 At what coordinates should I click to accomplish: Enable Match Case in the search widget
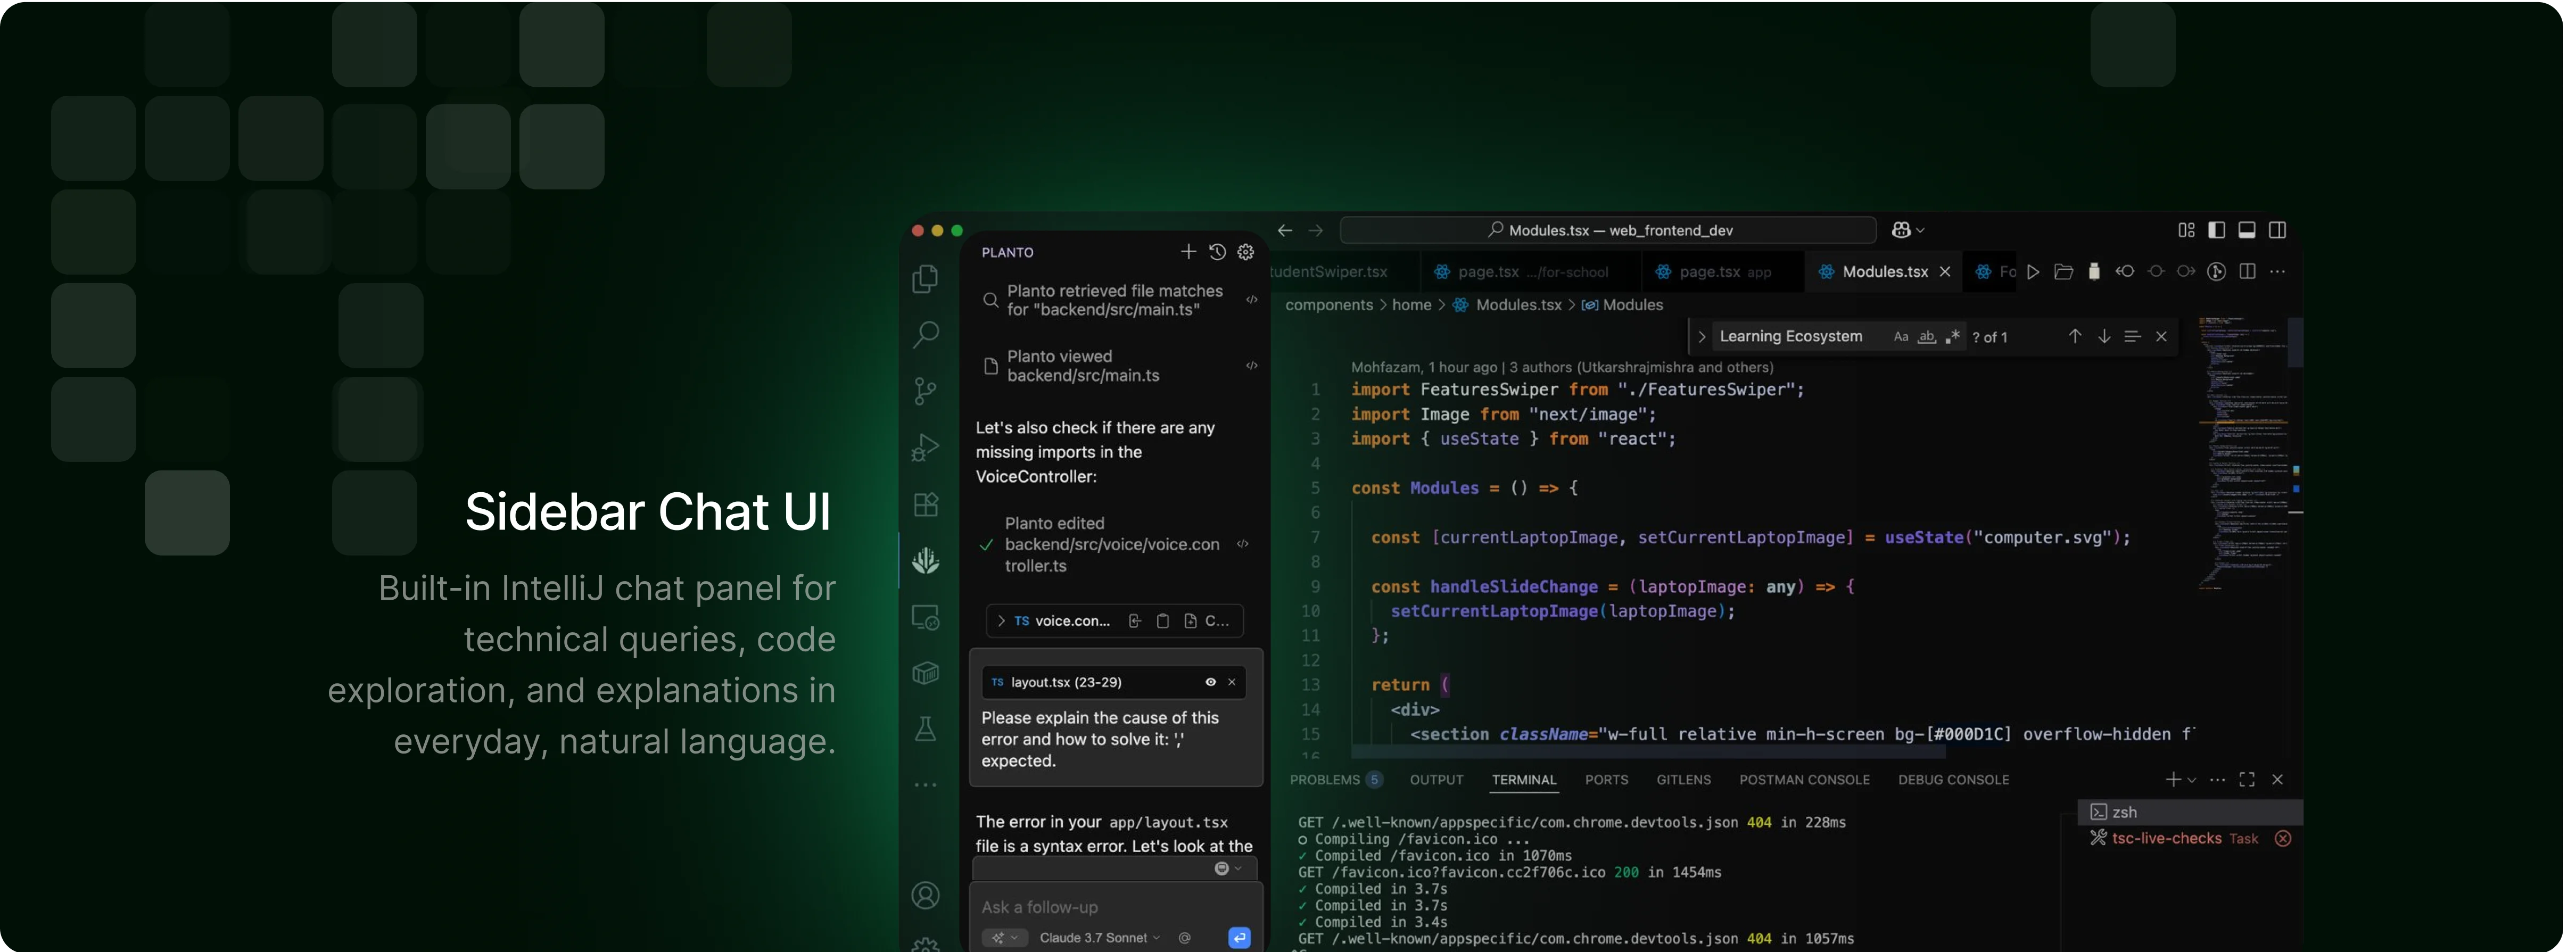(x=1900, y=336)
